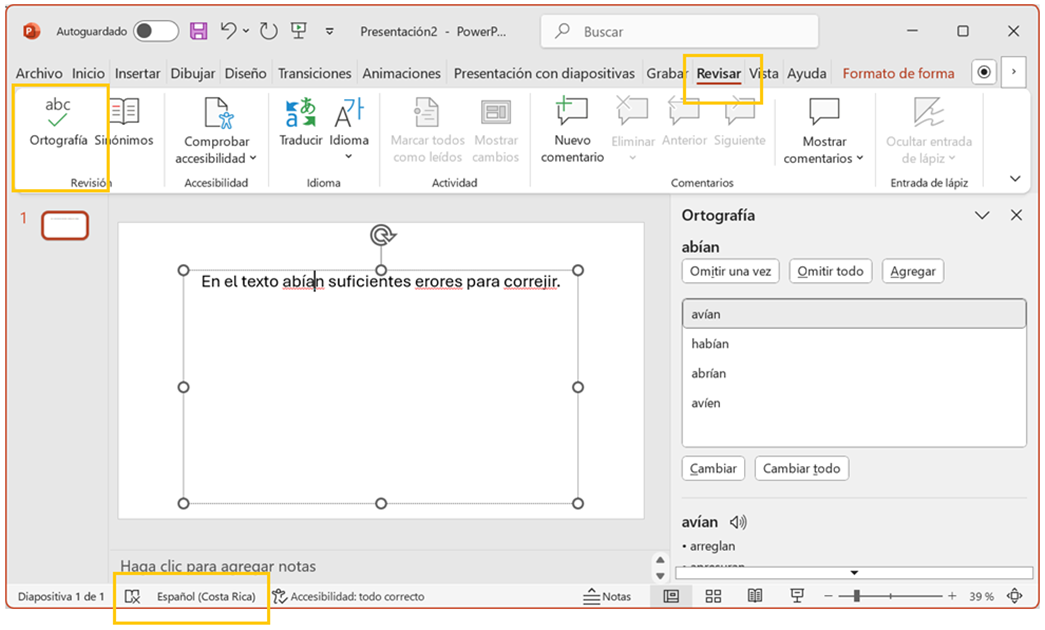Image resolution: width=1045 pixels, height=630 pixels.
Task: Adjust the zoom level slider
Action: pos(857,596)
